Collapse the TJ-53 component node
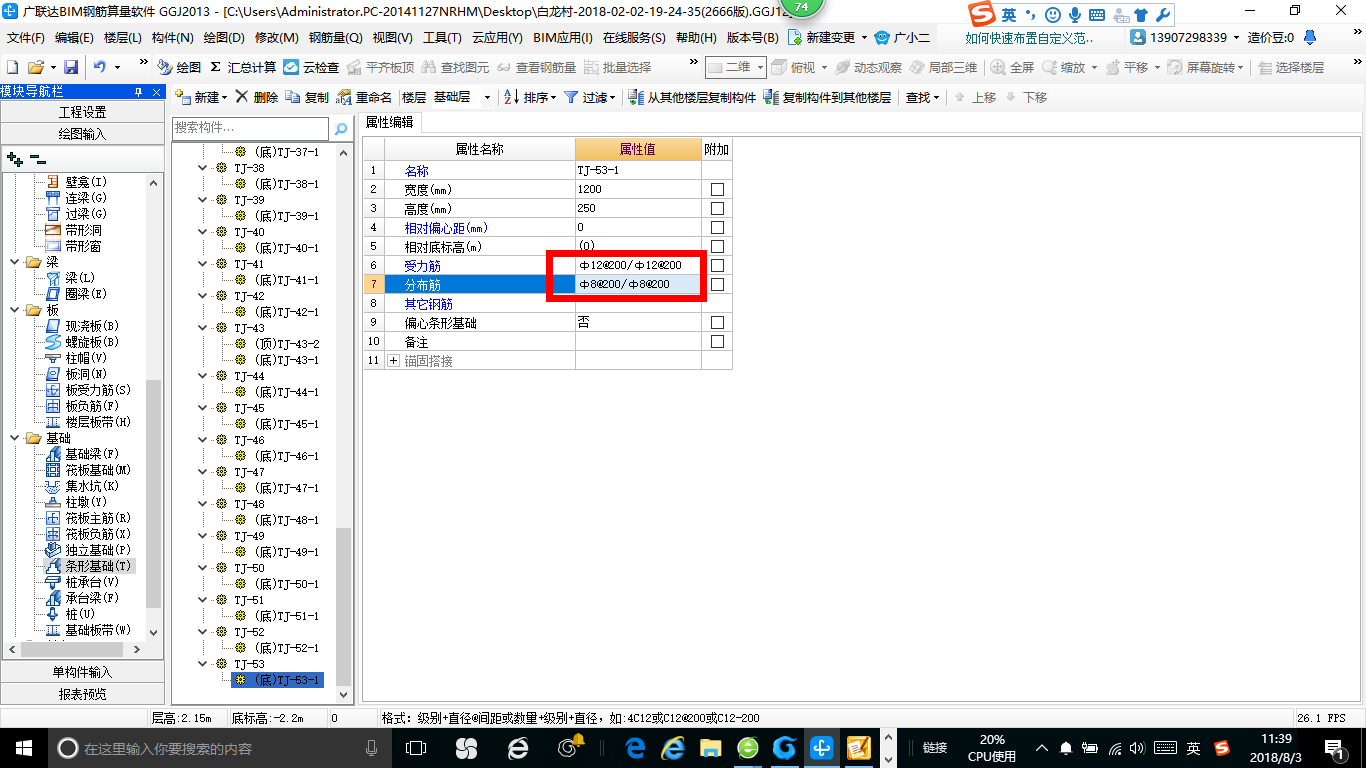Viewport: 1366px width, 768px height. click(x=203, y=664)
